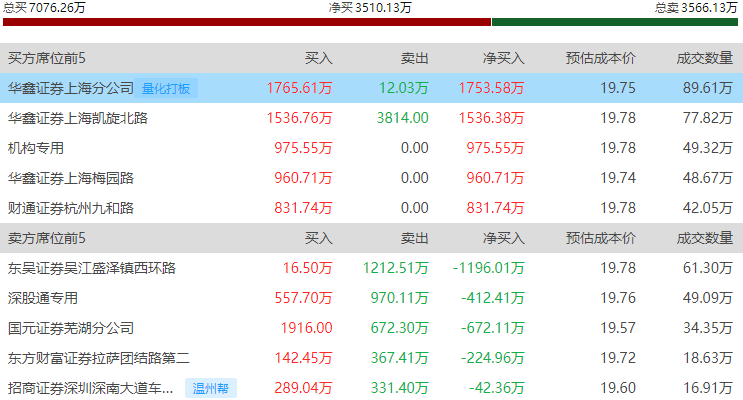
Task: Click sell amount 672.30万
Action: 399,327
